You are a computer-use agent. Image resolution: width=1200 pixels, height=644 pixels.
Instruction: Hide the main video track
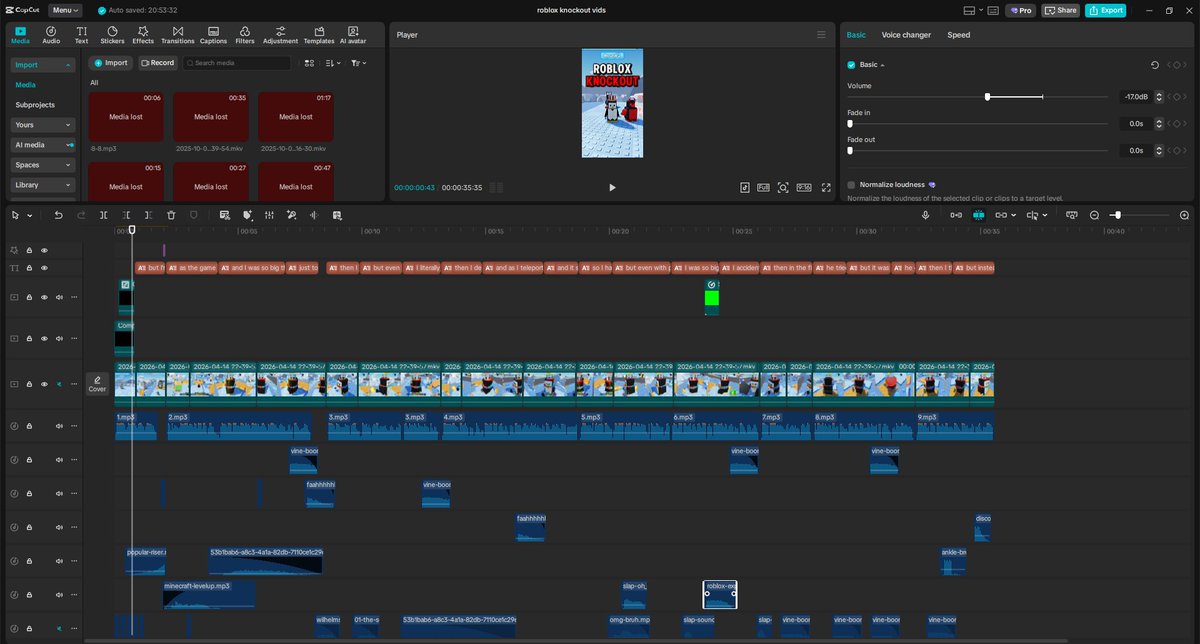[44, 384]
